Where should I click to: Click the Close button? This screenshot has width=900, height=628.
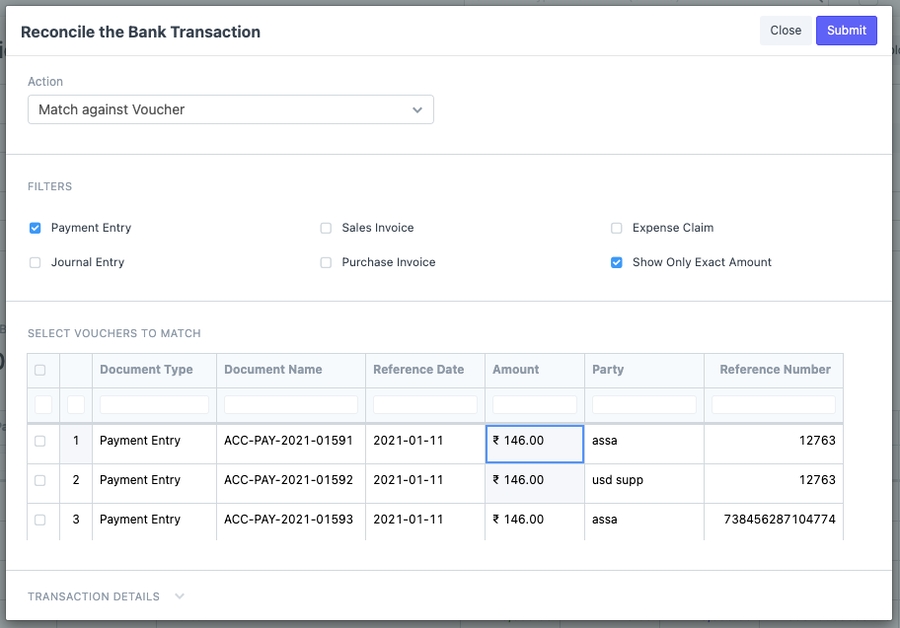(x=786, y=30)
